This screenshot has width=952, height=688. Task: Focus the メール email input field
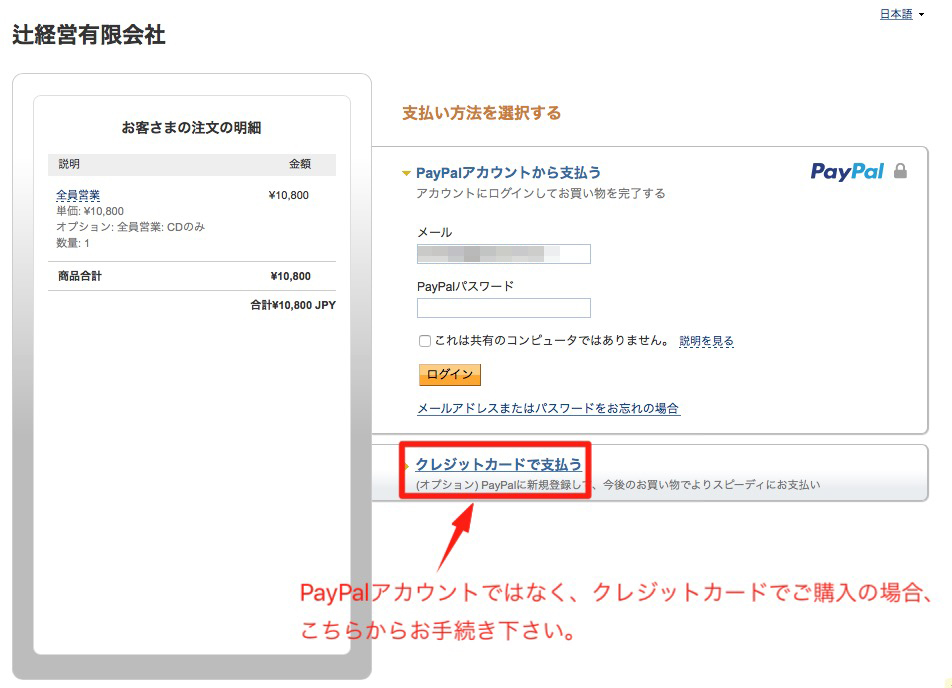[503, 254]
